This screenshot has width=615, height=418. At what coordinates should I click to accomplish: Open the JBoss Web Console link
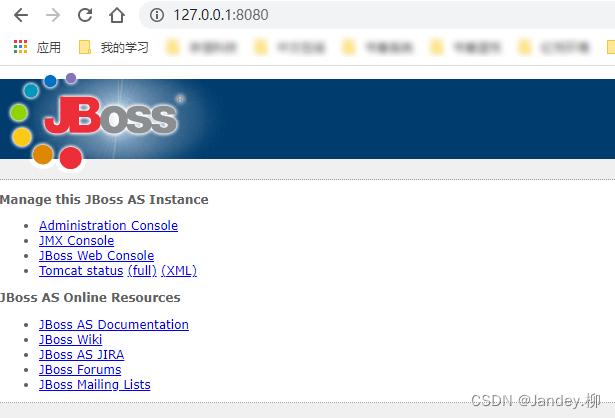click(96, 256)
